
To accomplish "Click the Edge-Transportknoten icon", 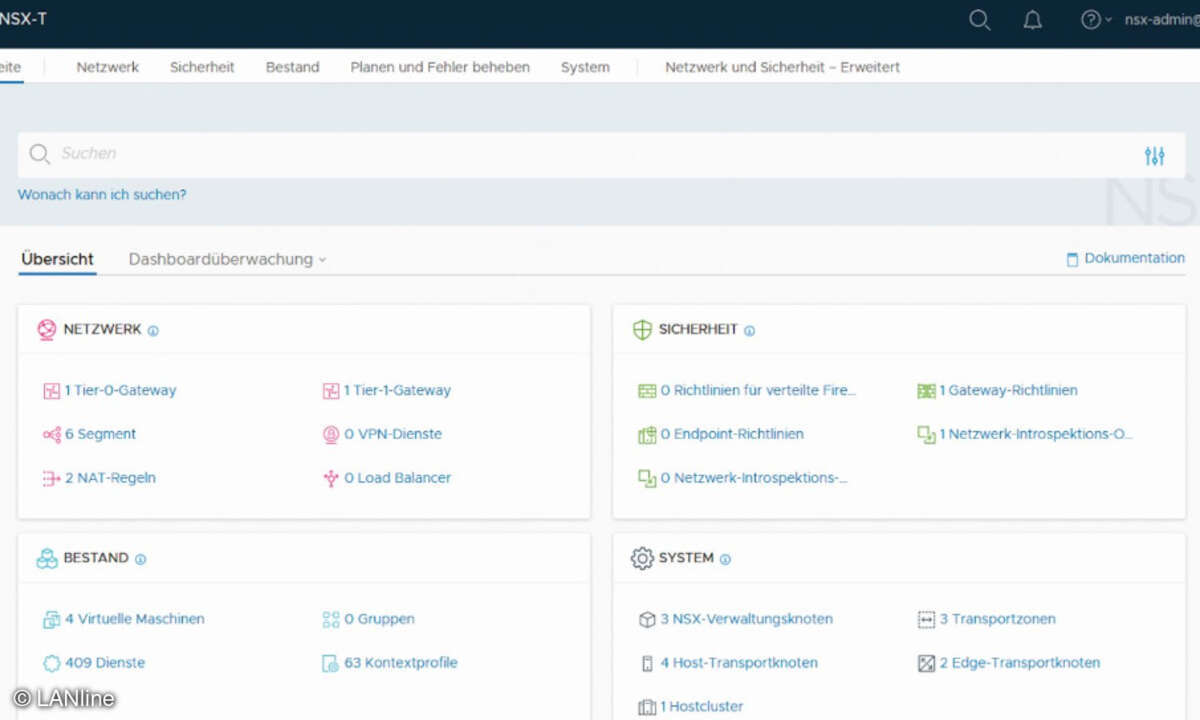I will click(926, 663).
